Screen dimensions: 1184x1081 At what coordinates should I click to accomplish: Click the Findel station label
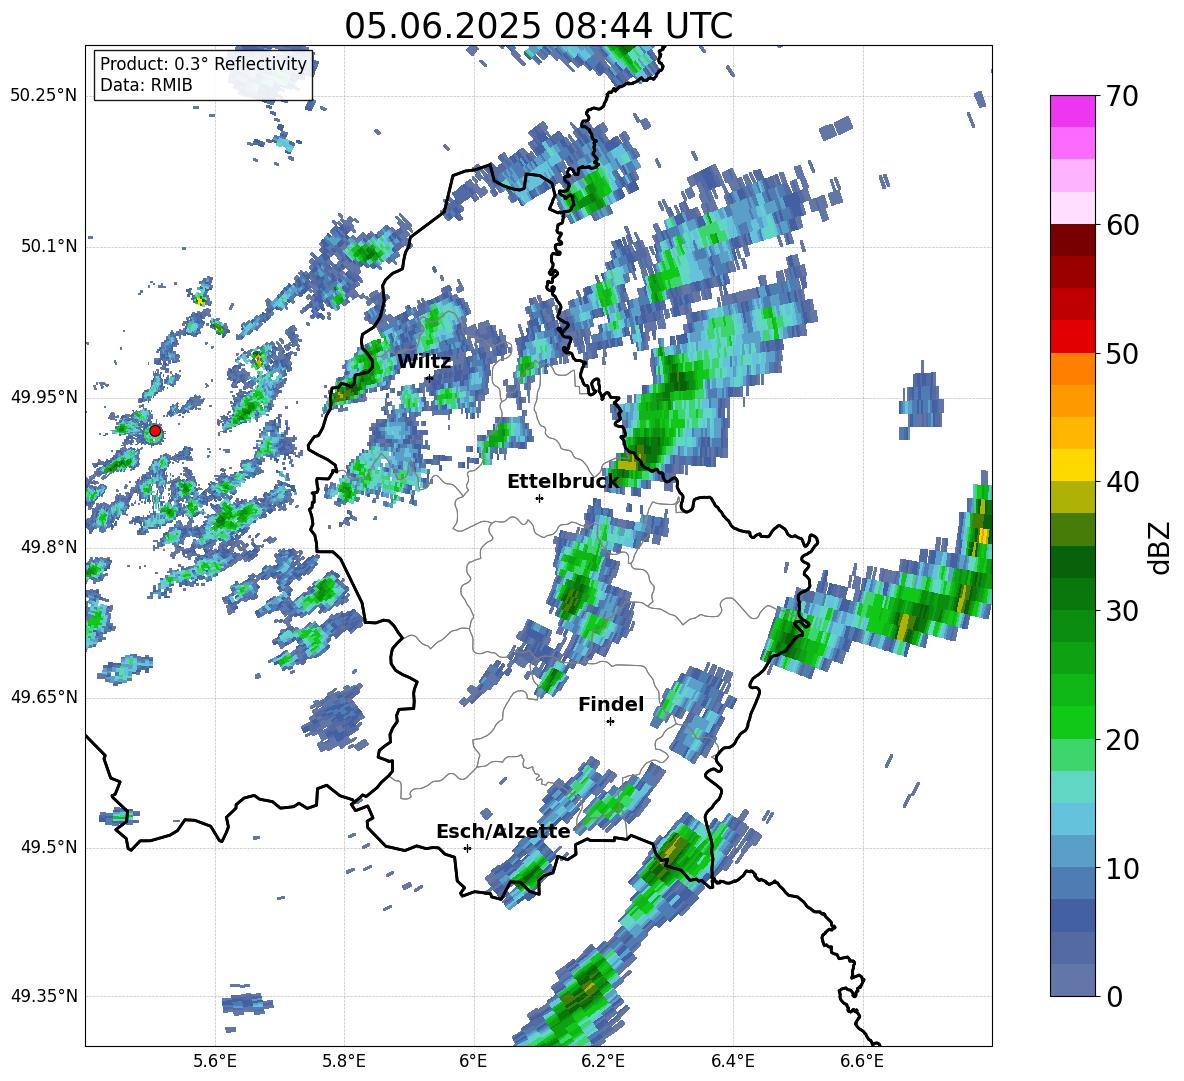pyautogui.click(x=611, y=704)
